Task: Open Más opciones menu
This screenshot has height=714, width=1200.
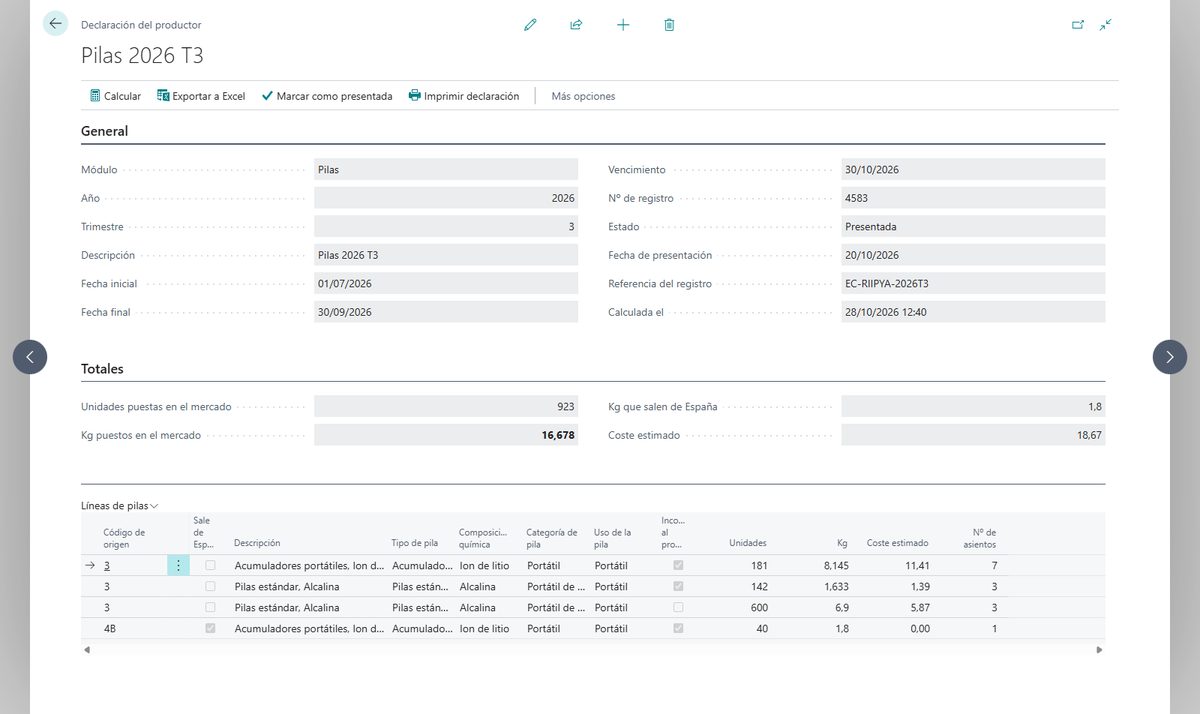Action: (583, 96)
